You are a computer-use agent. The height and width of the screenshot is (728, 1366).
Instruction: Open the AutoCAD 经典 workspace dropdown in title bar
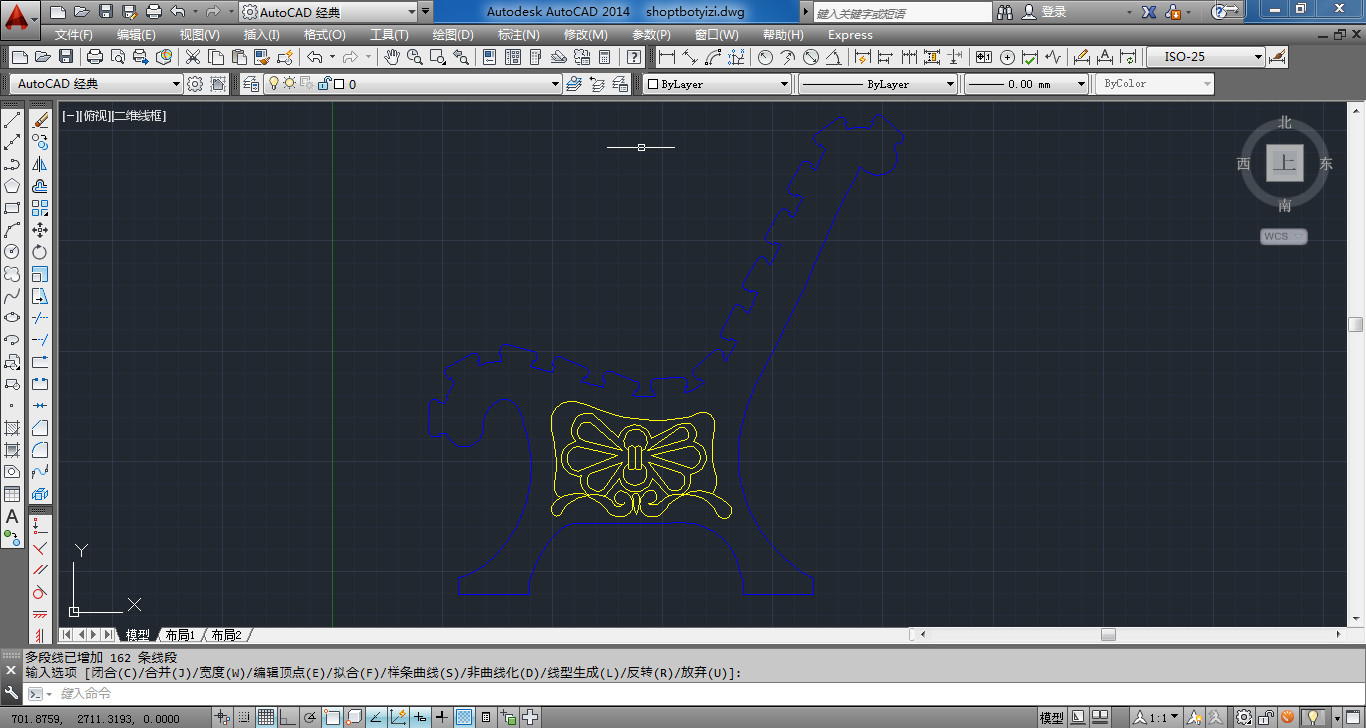(x=329, y=12)
